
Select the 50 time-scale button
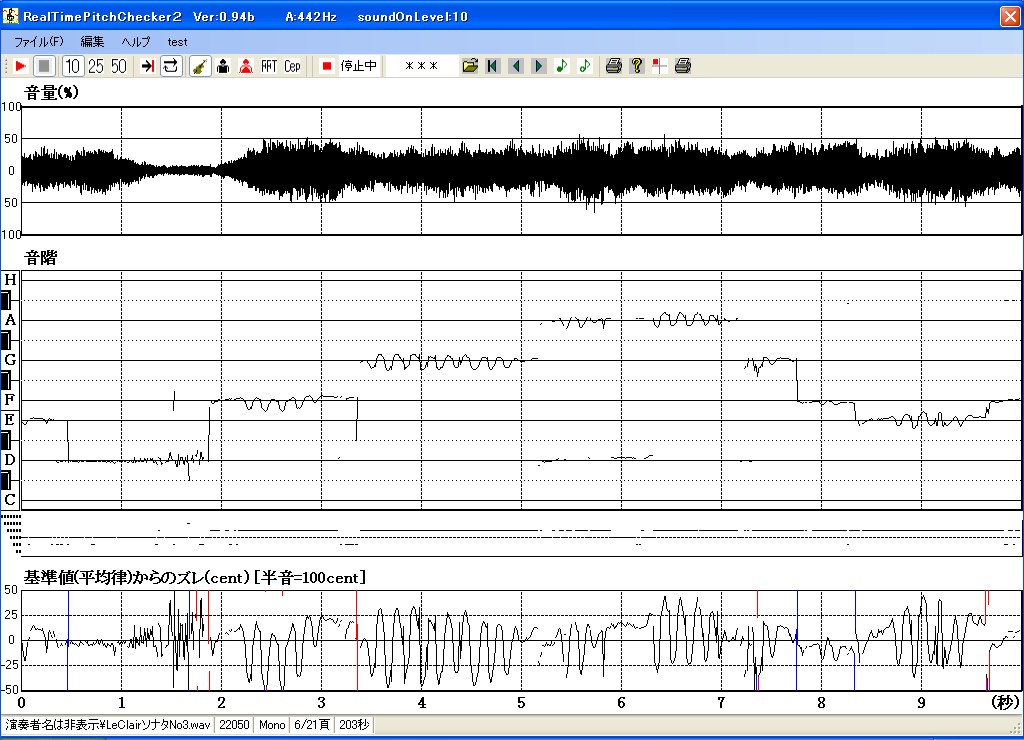[119, 66]
